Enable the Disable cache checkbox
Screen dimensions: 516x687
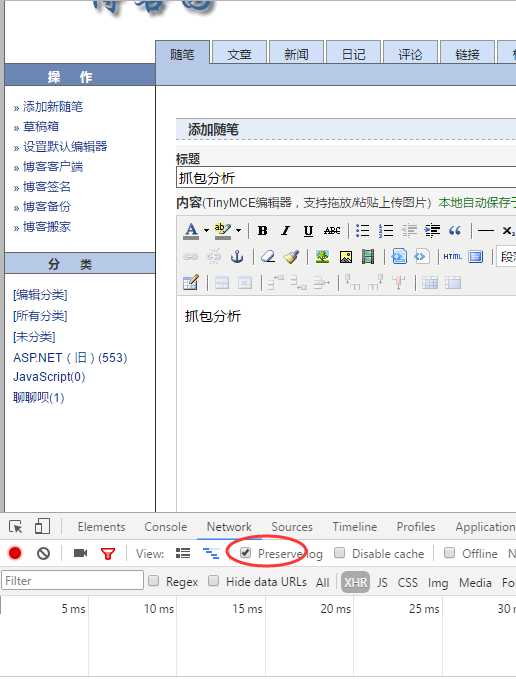(339, 553)
